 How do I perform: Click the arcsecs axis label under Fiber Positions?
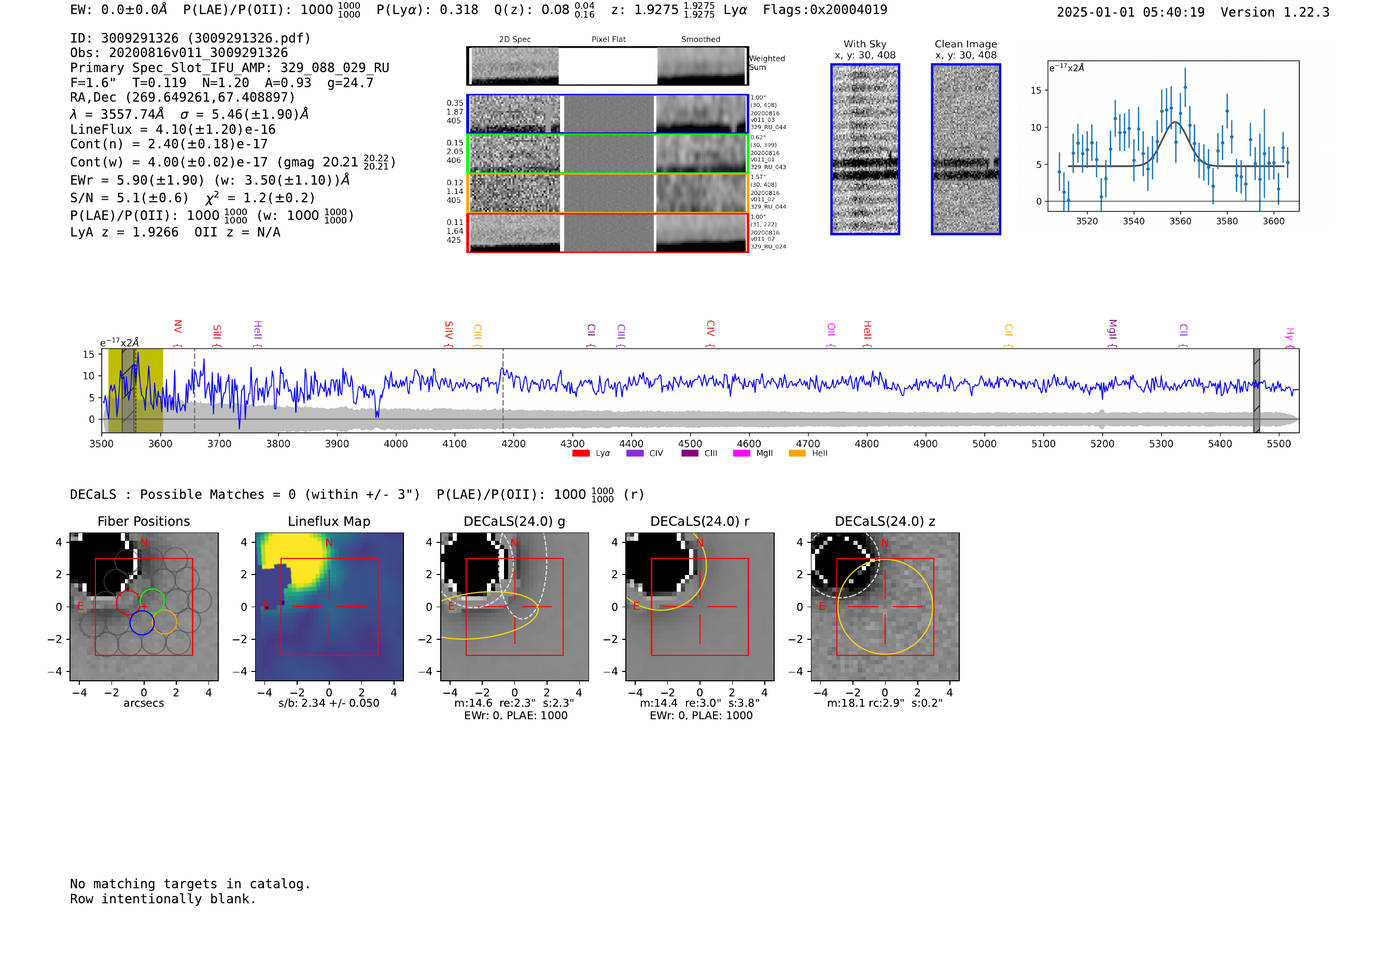[144, 703]
